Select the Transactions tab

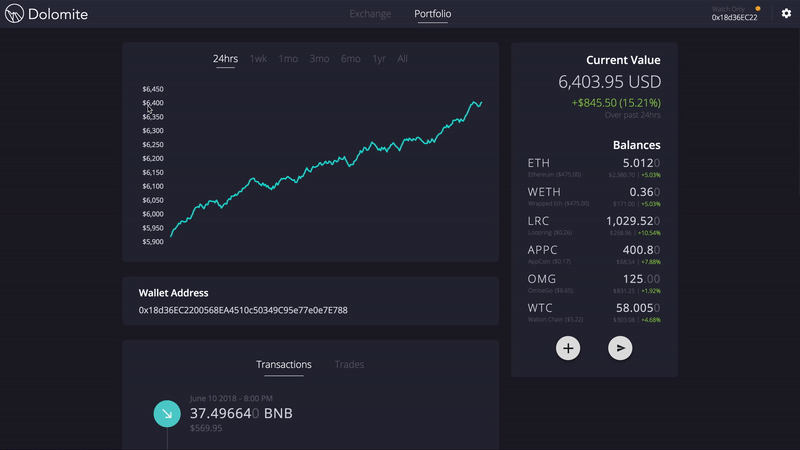284,365
